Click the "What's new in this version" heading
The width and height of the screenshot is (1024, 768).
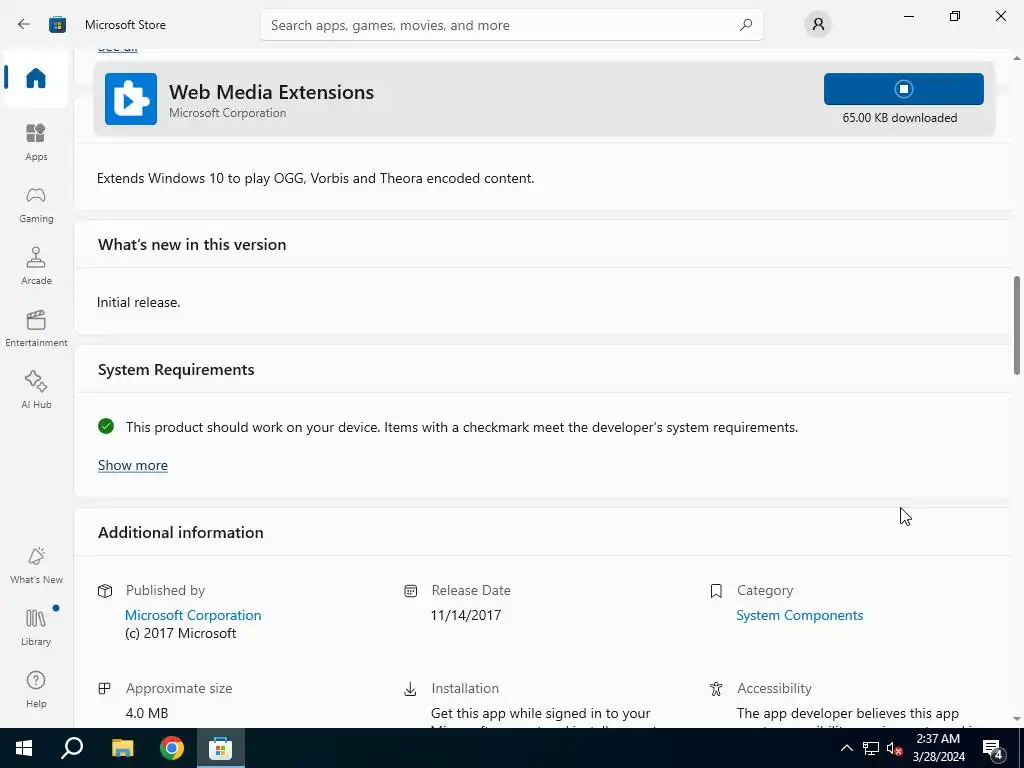[192, 244]
